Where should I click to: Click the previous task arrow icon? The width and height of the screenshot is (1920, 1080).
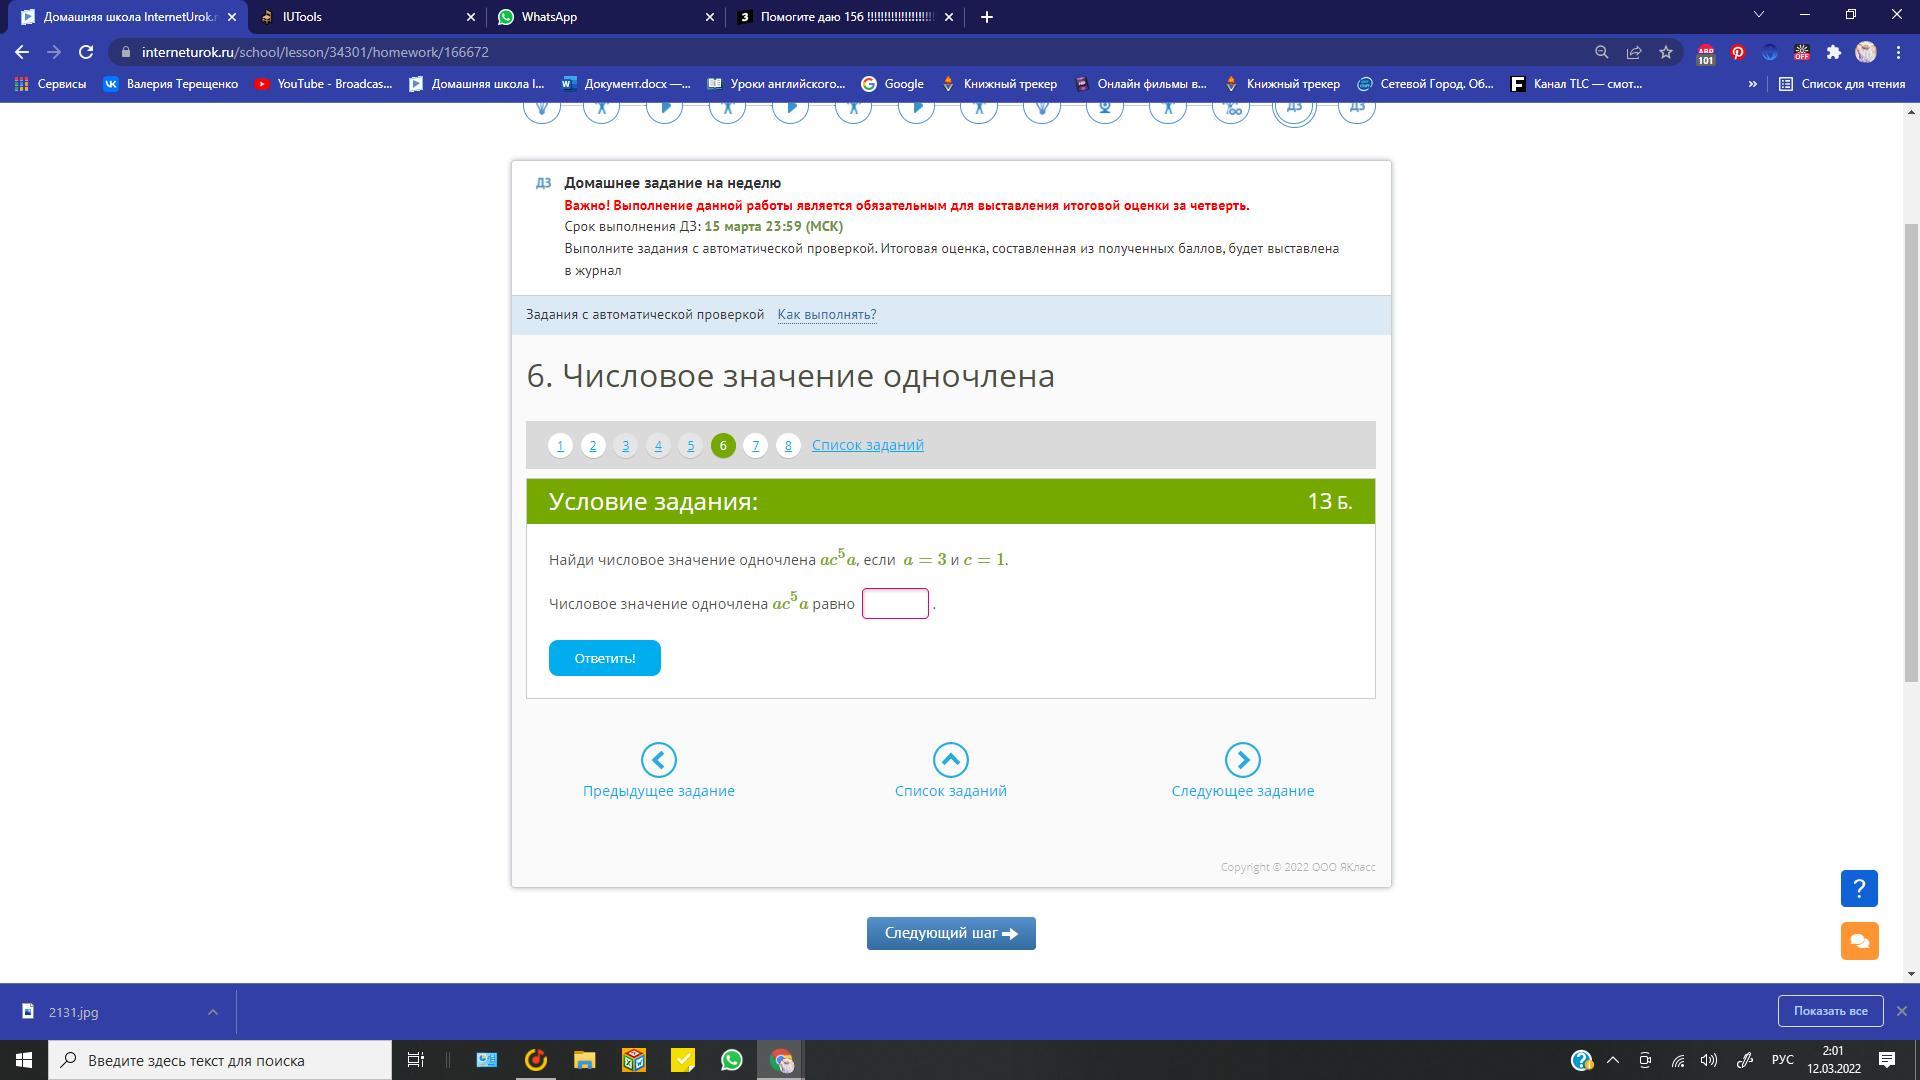coord(658,760)
